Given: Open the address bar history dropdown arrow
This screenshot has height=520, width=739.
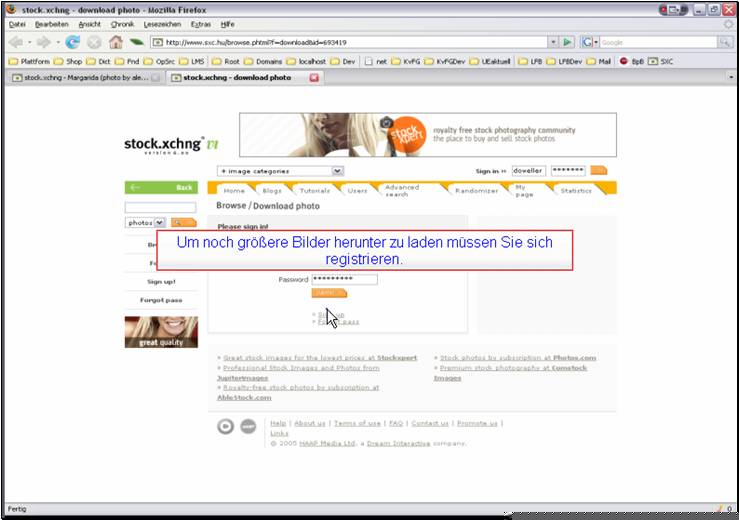Looking at the screenshot, I should pyautogui.click(x=553, y=42).
